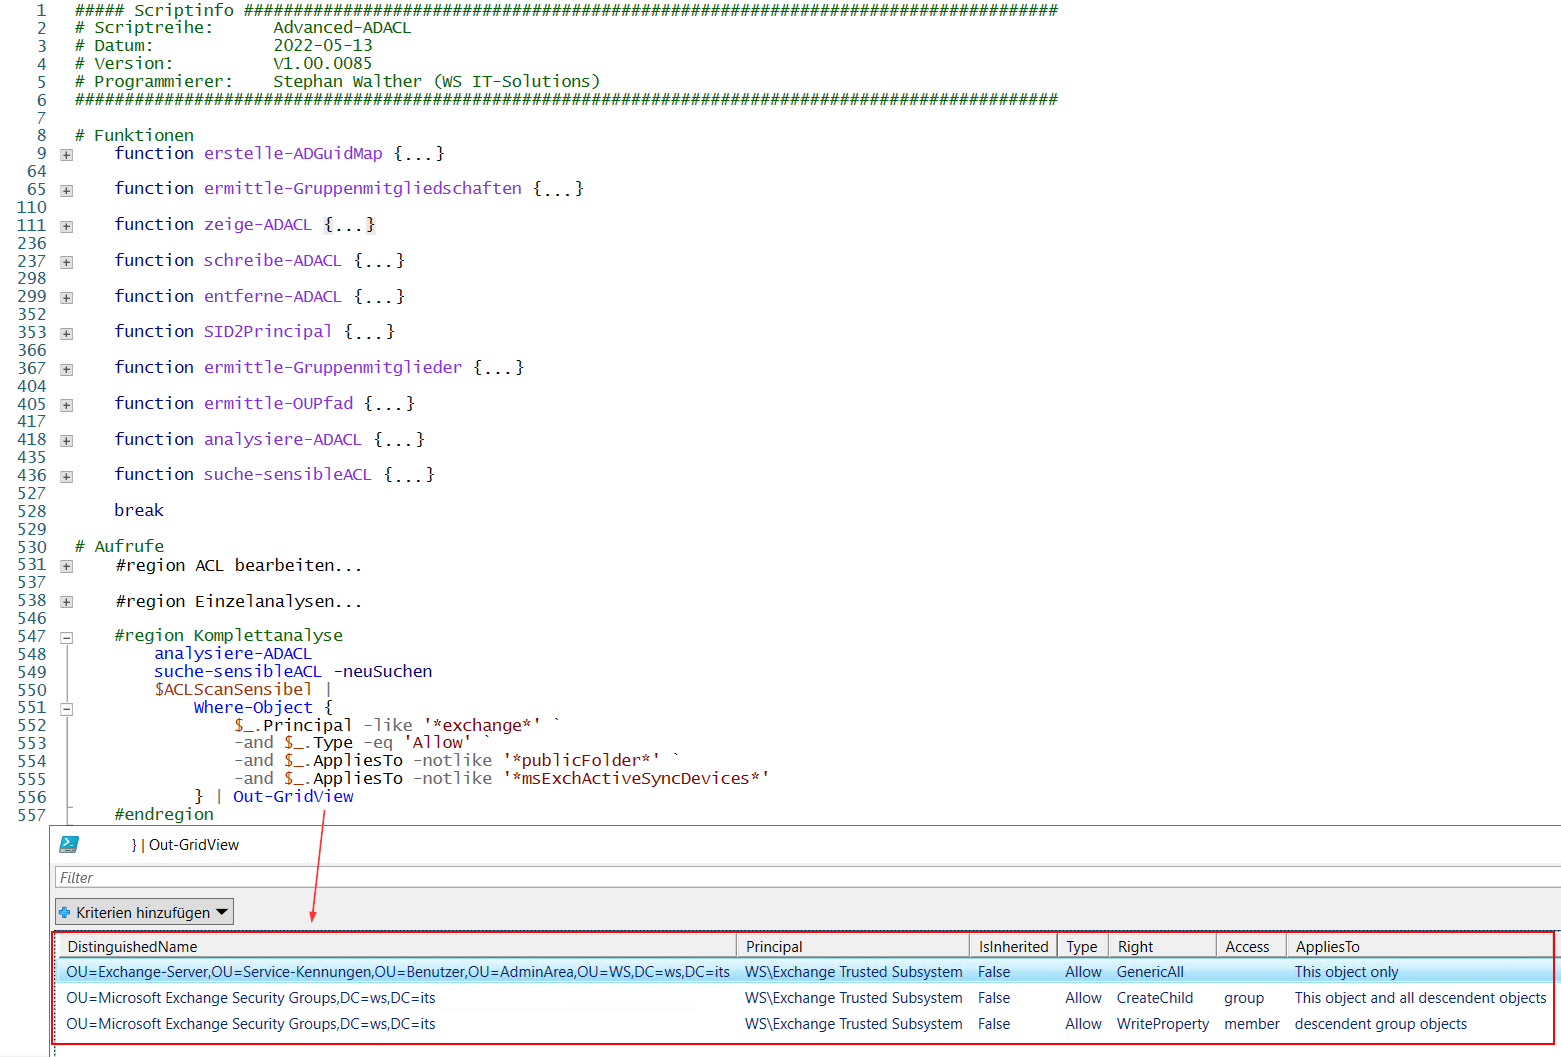This screenshot has height=1057, width=1561.
Task: Select the WriteProperty right cell
Action: click(x=1163, y=1024)
